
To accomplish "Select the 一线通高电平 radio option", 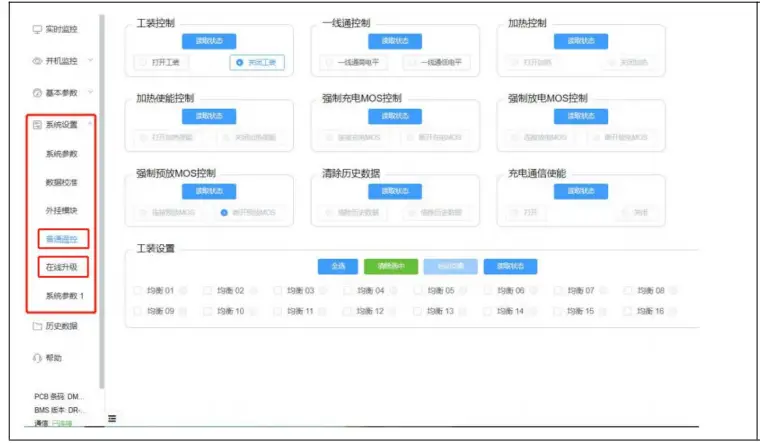I will pos(353,63).
